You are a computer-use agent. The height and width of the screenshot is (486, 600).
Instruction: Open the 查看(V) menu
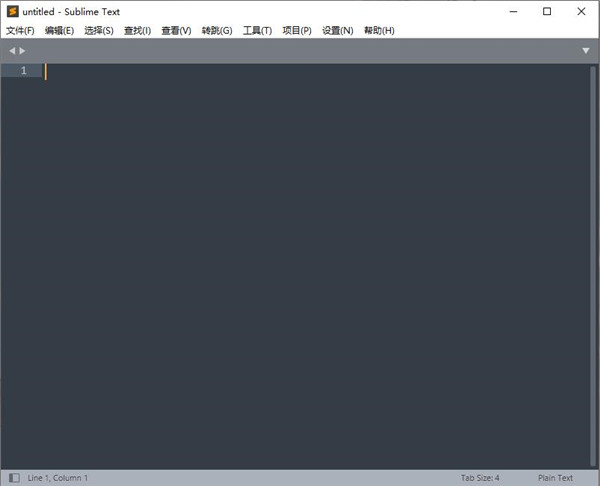176,31
